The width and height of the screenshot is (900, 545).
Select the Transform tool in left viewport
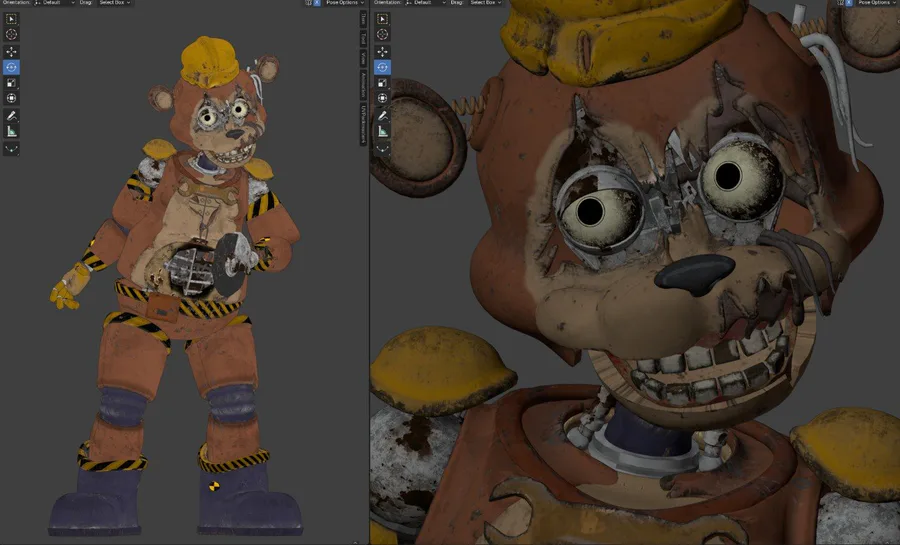[x=11, y=98]
